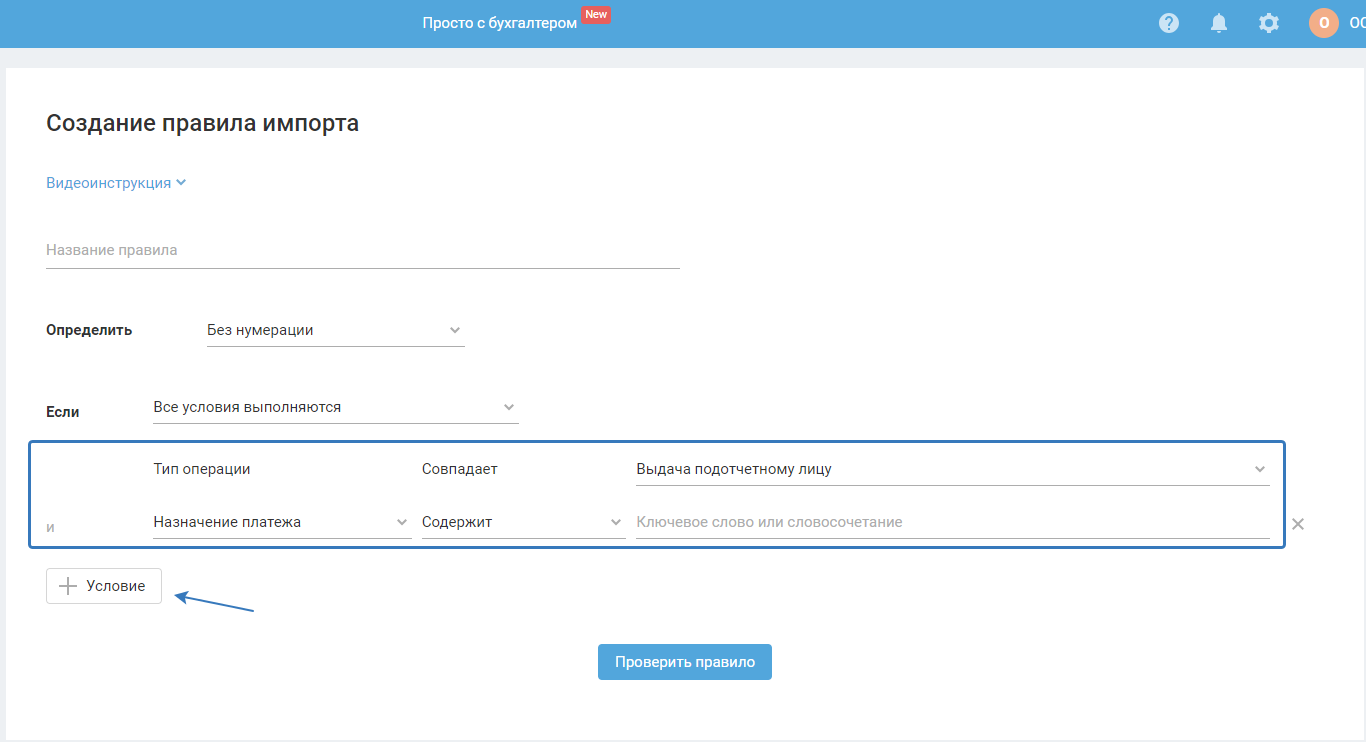Open "Просто с бухгалтером" menu item
1366x742 pixels.
[500, 23]
